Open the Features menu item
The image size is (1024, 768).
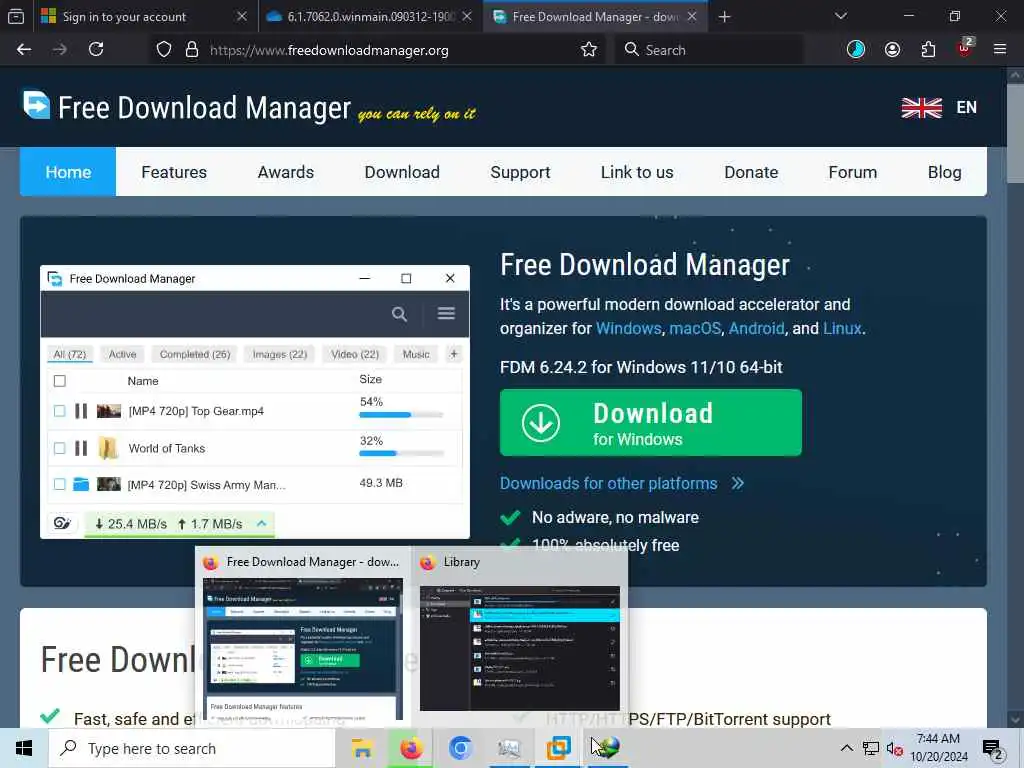[x=174, y=172]
